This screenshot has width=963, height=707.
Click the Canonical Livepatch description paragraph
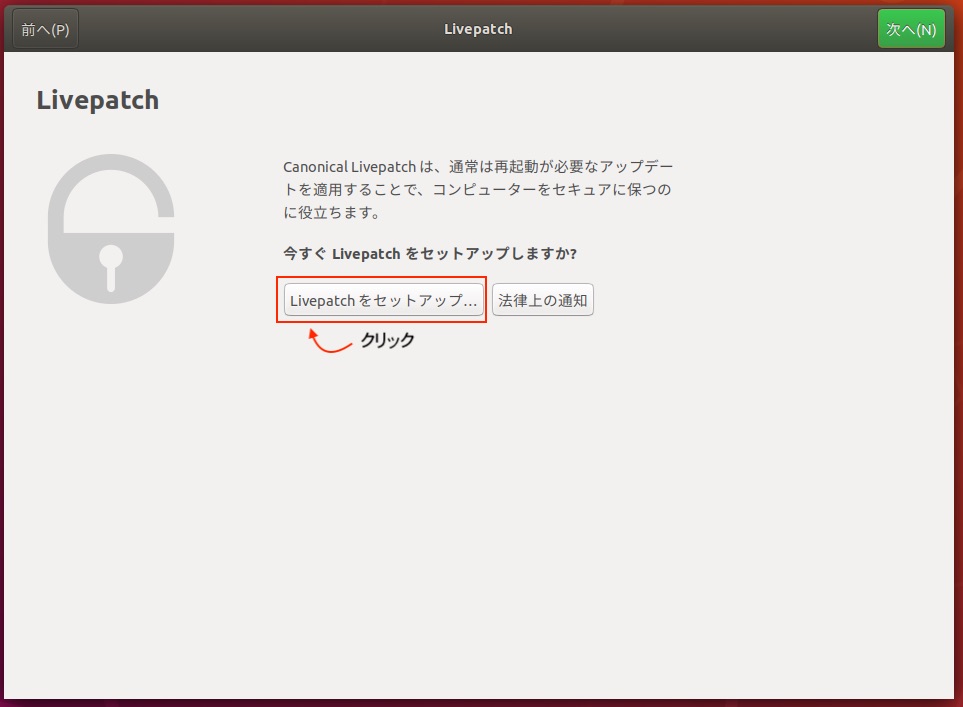[x=478, y=189]
